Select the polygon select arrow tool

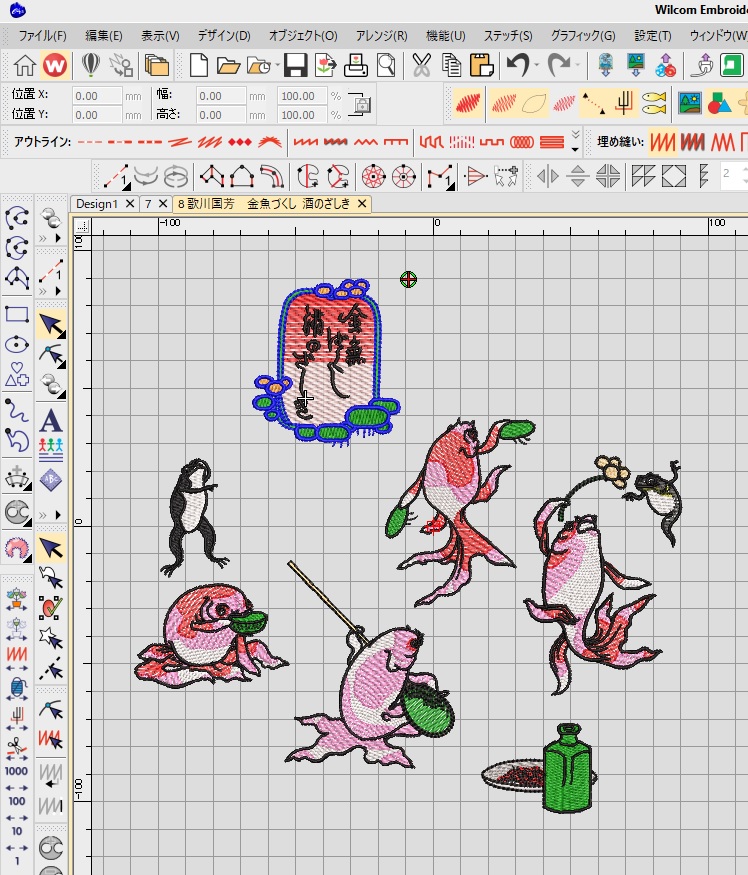click(51, 638)
